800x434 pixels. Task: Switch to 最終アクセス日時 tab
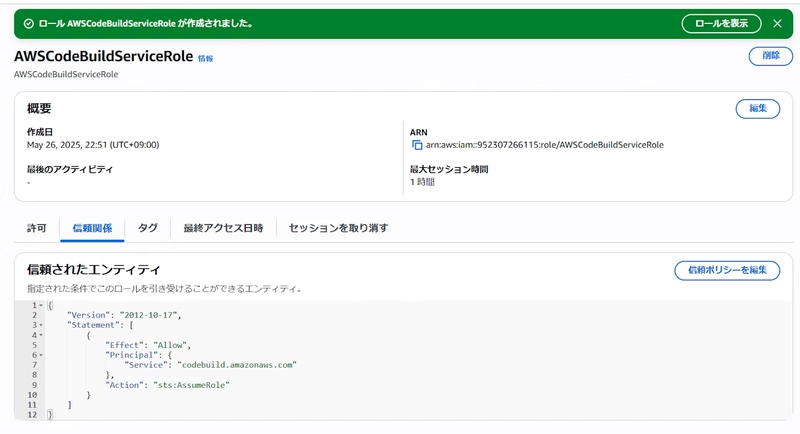[x=223, y=228]
